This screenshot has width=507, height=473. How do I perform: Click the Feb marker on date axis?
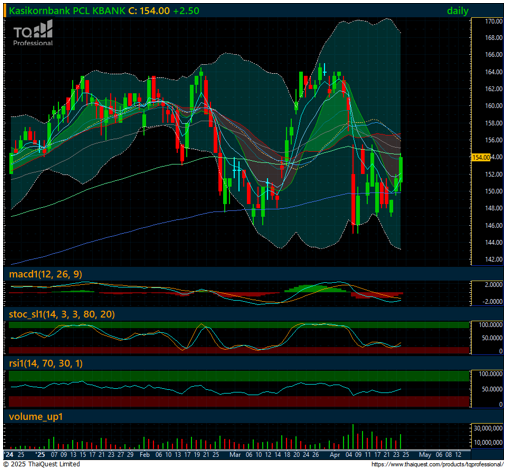(x=145, y=455)
